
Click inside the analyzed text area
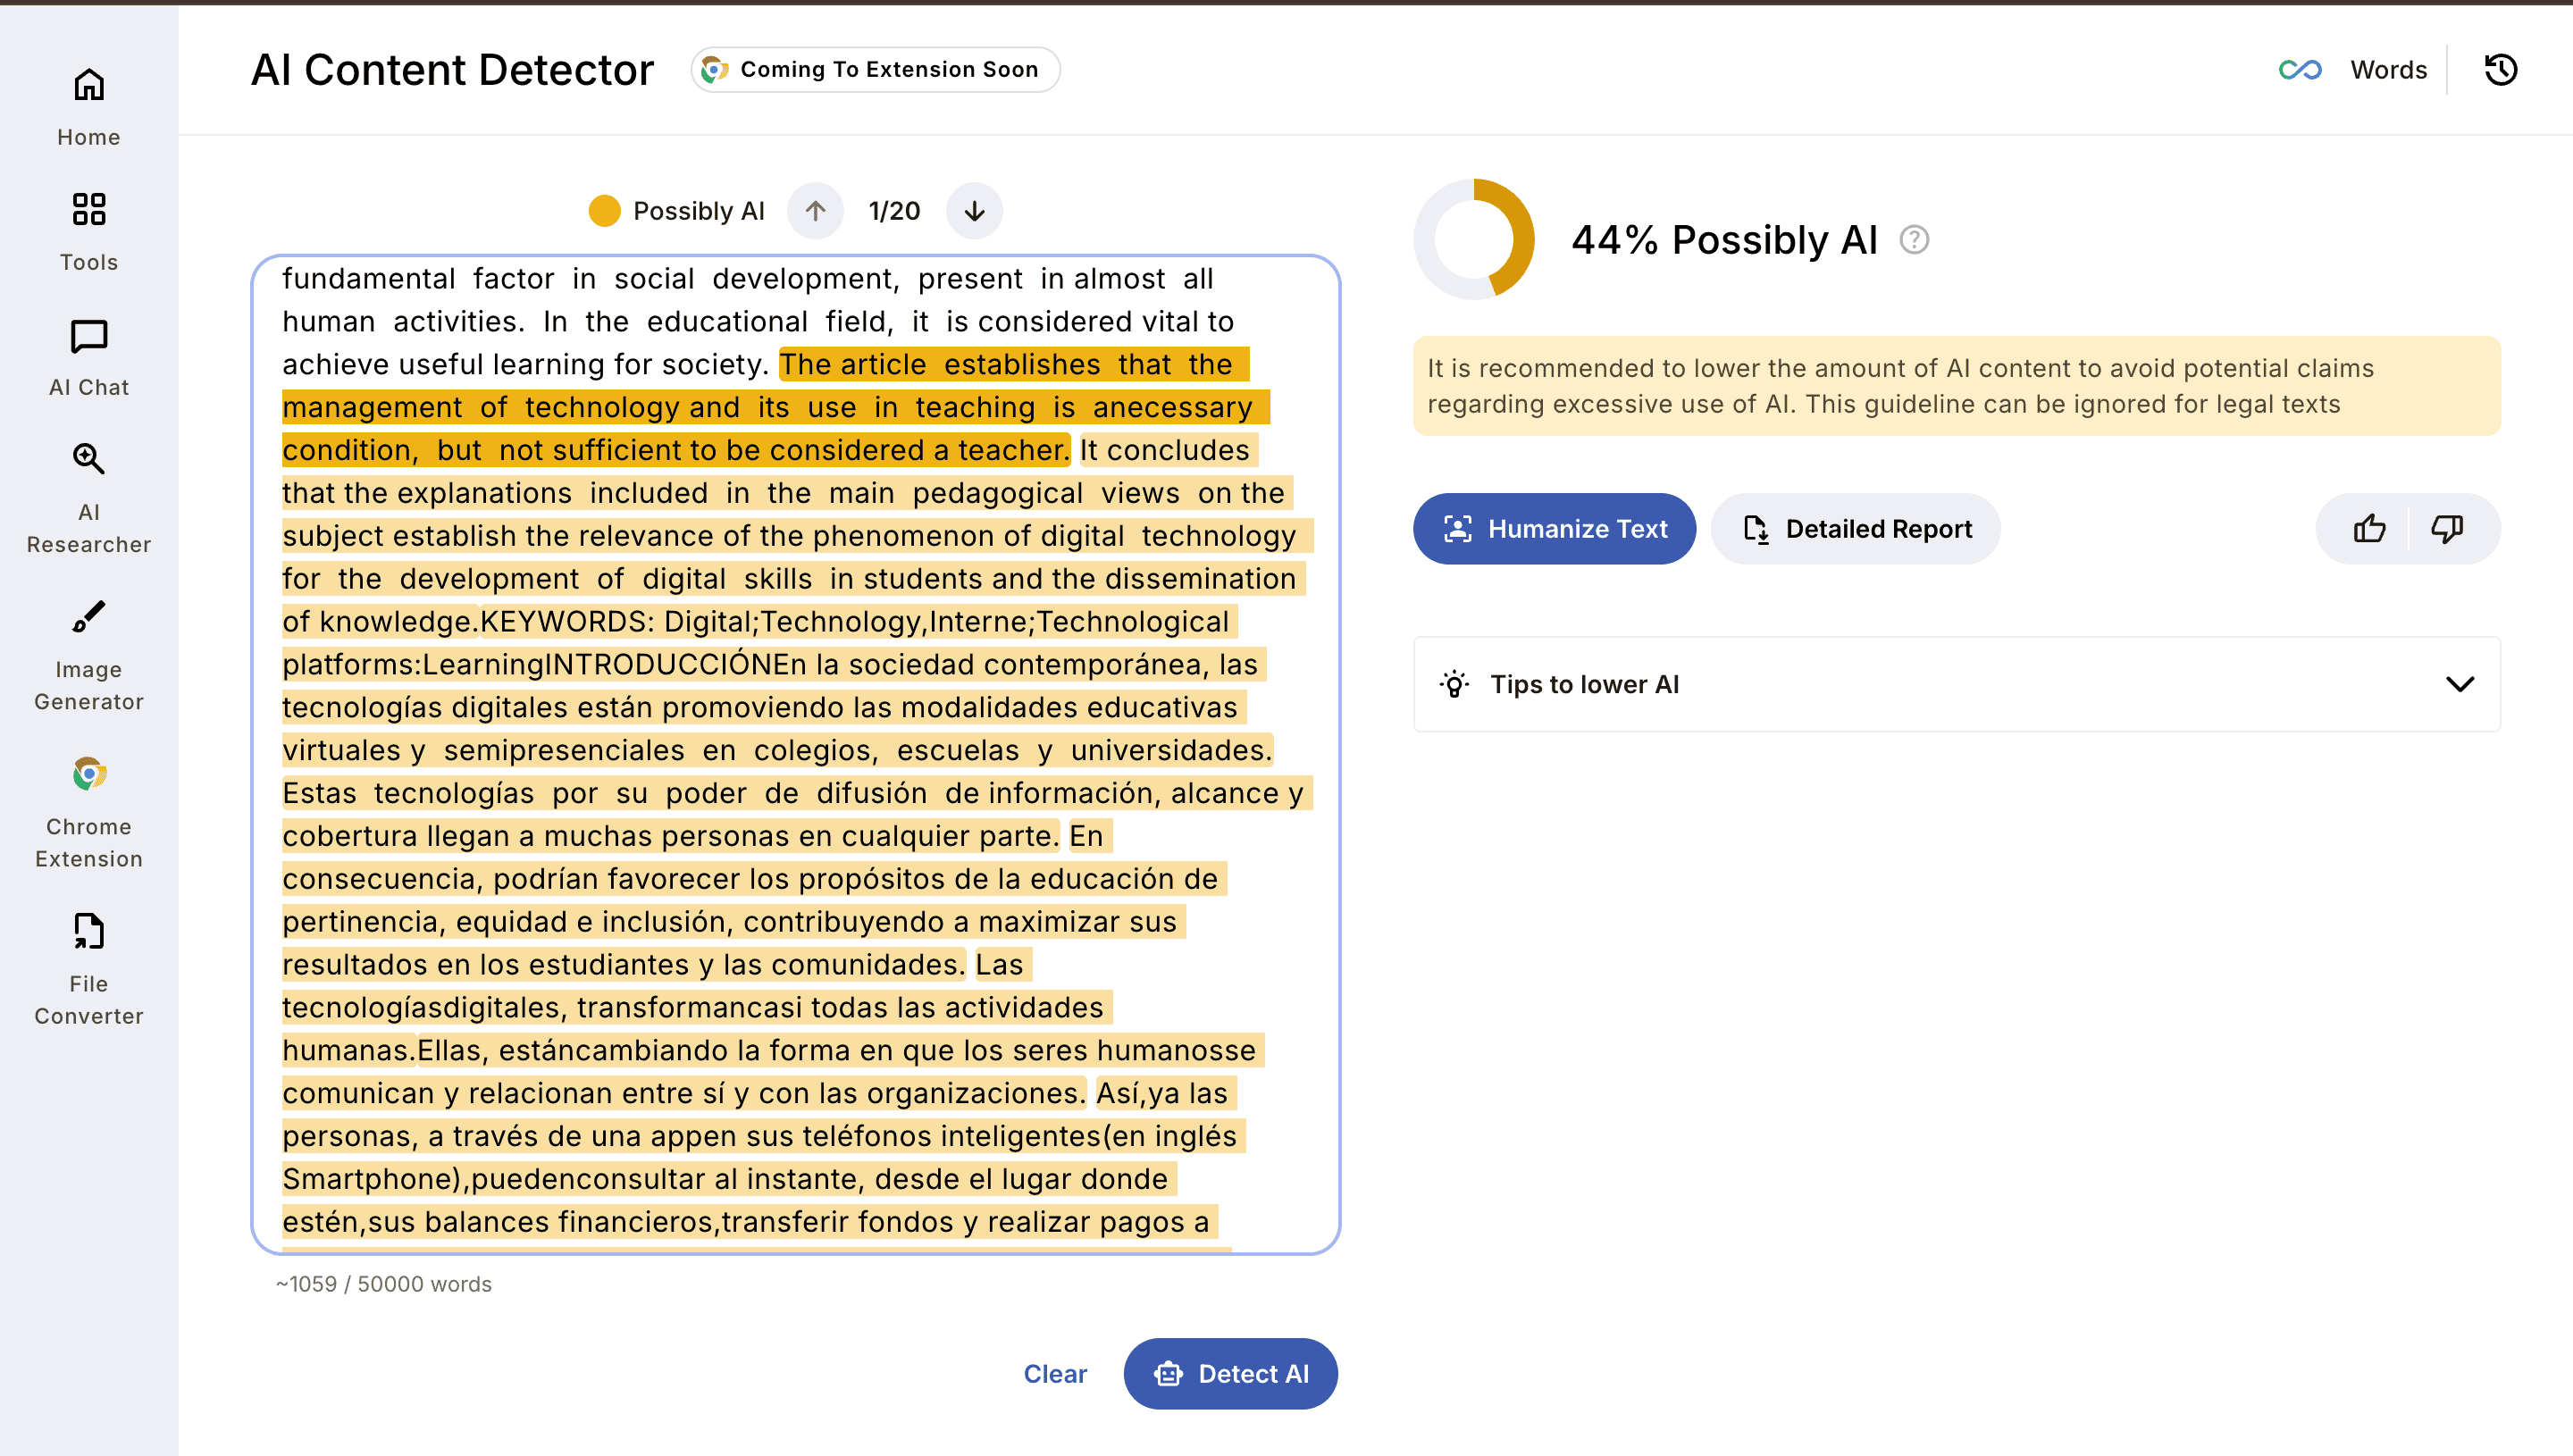795,750
